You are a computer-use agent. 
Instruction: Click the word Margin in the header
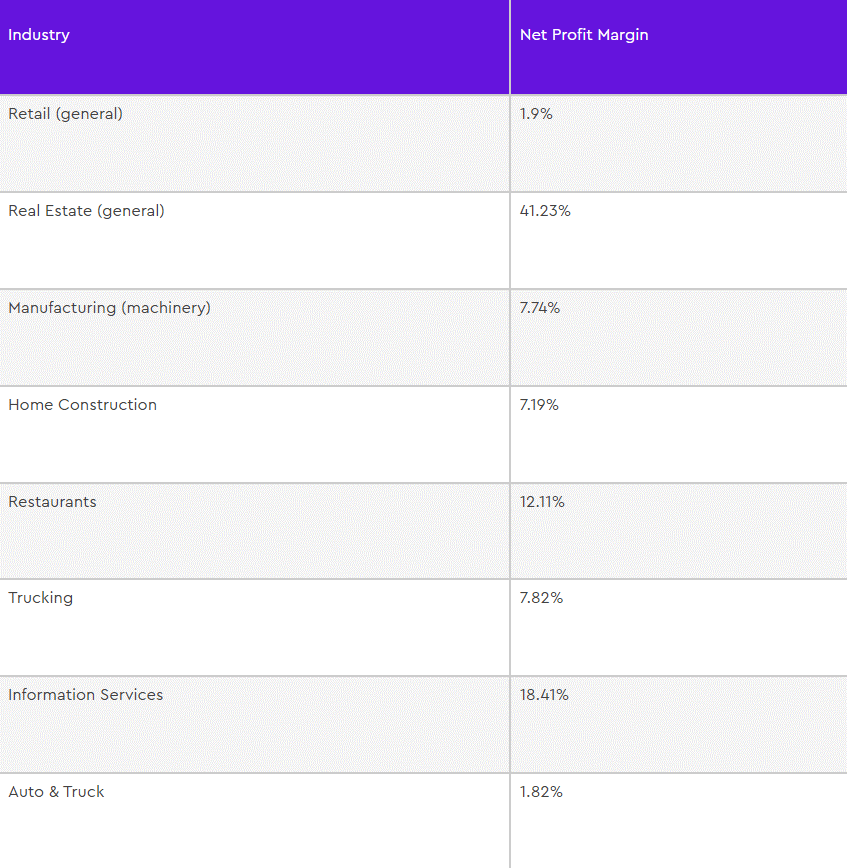pyautogui.click(x=623, y=35)
